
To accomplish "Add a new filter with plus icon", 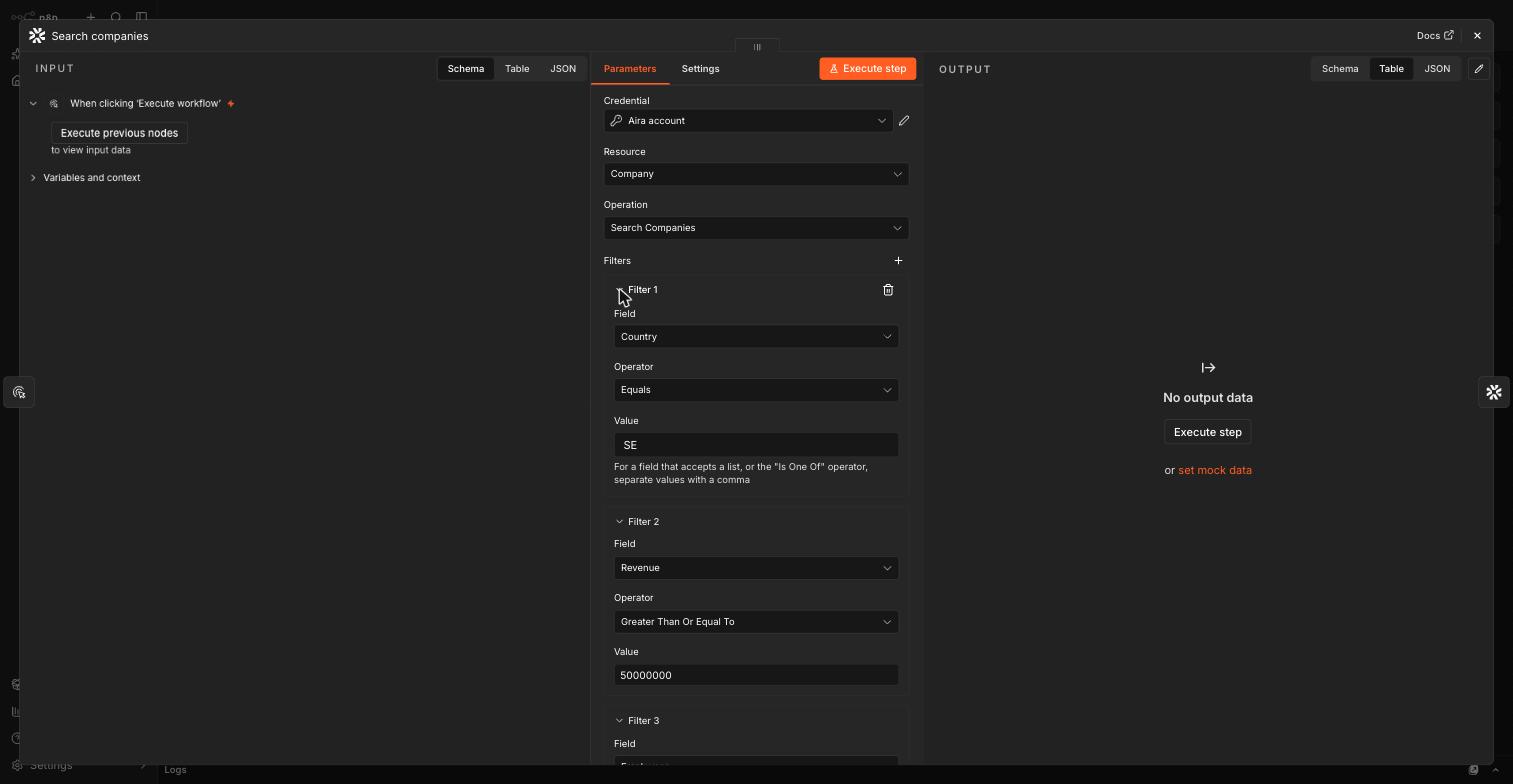I will [x=898, y=261].
